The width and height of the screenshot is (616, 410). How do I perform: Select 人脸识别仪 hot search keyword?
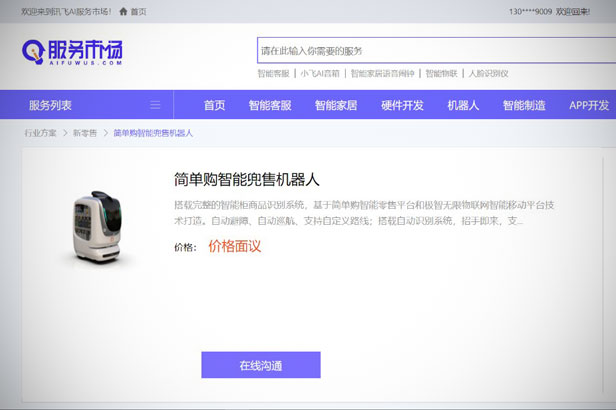[x=488, y=73]
